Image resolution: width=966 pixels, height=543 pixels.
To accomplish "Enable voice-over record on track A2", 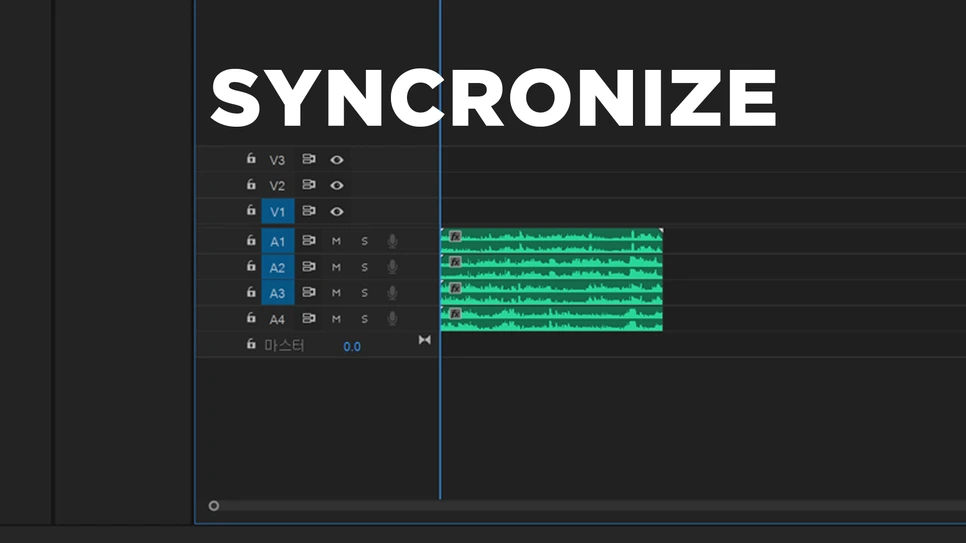I will click(392, 267).
